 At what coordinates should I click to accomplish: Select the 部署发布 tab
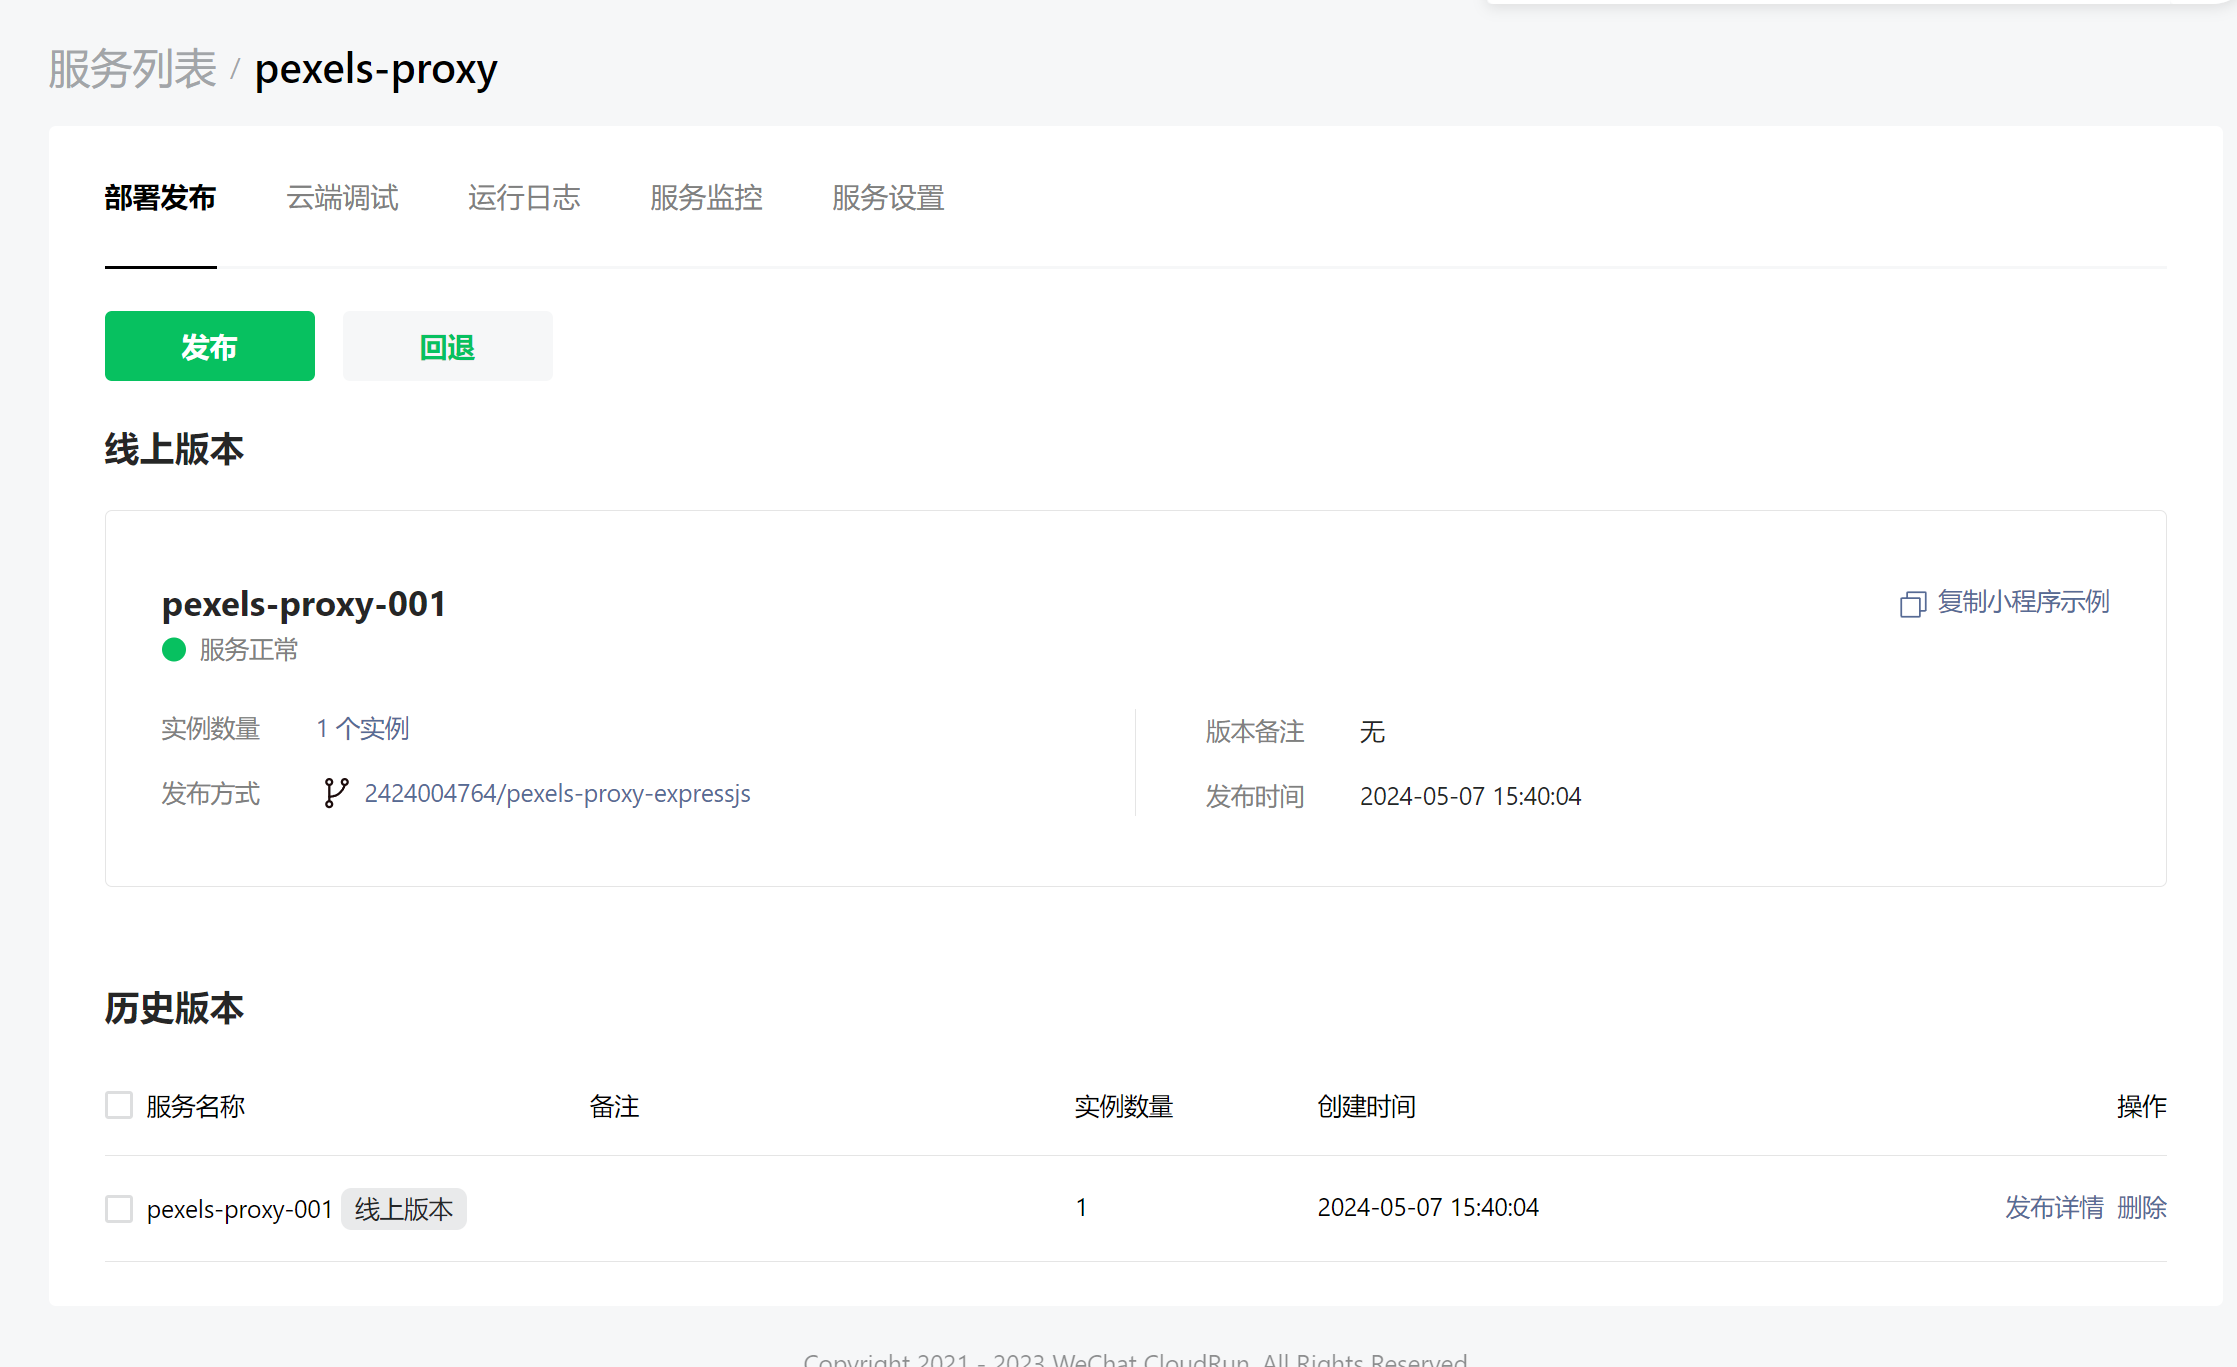(160, 198)
